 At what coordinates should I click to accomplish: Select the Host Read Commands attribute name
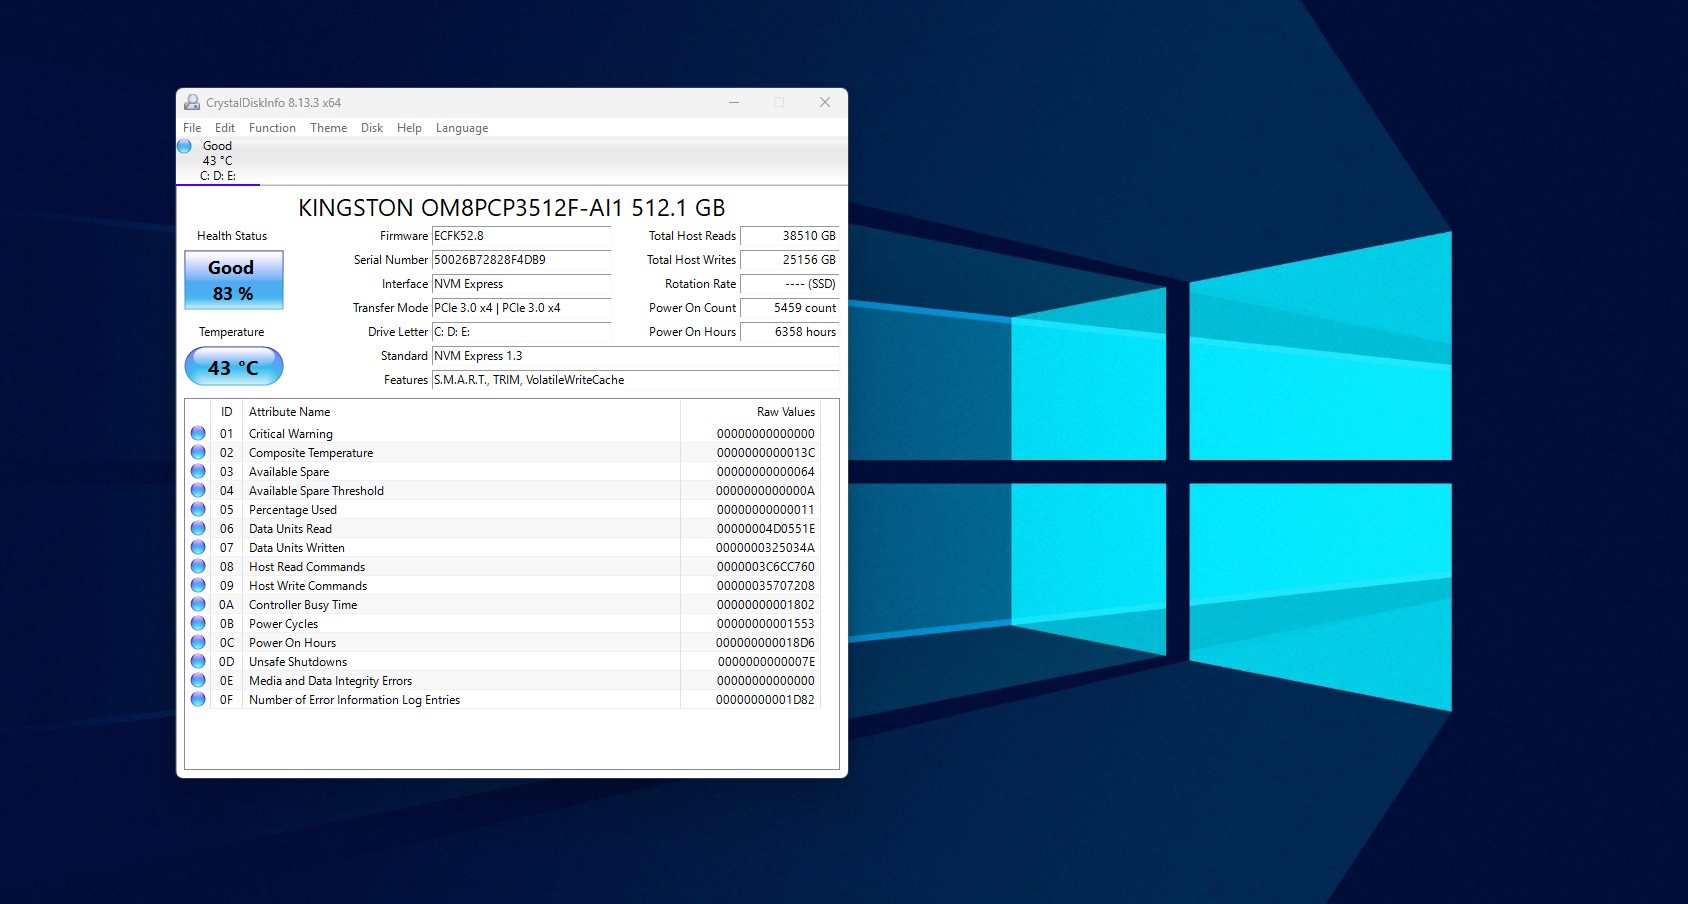click(307, 567)
